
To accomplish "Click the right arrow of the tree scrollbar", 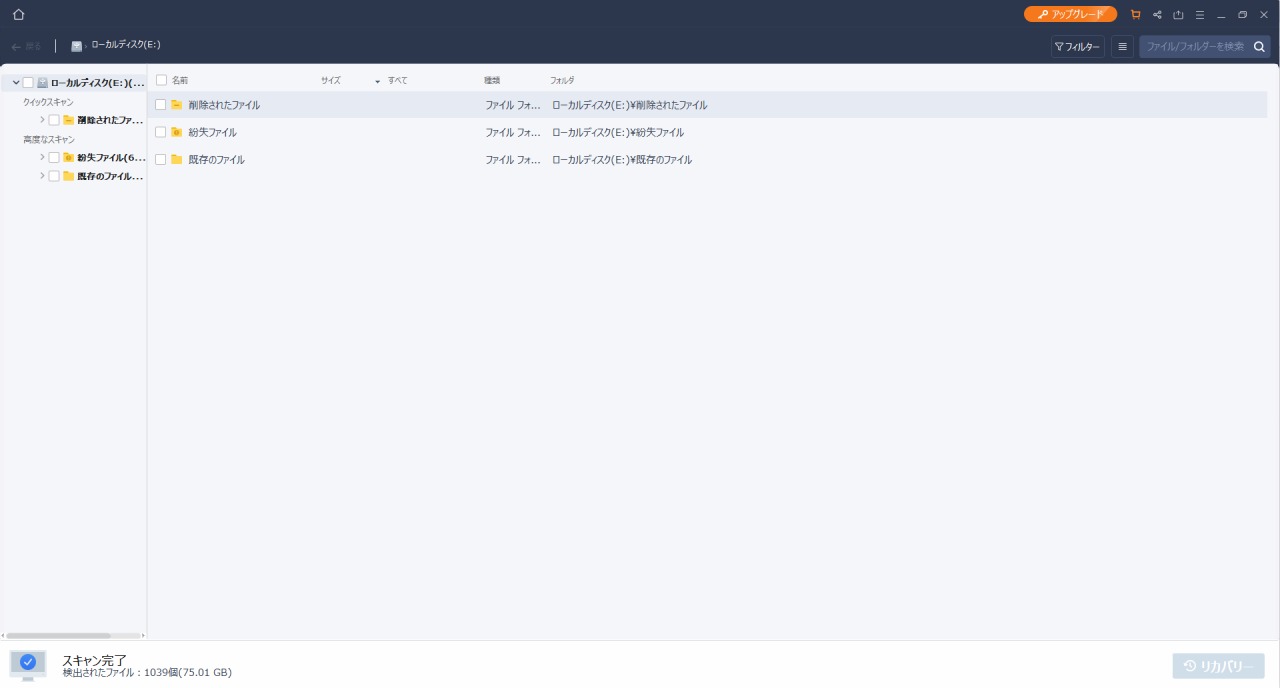I will pos(143,635).
